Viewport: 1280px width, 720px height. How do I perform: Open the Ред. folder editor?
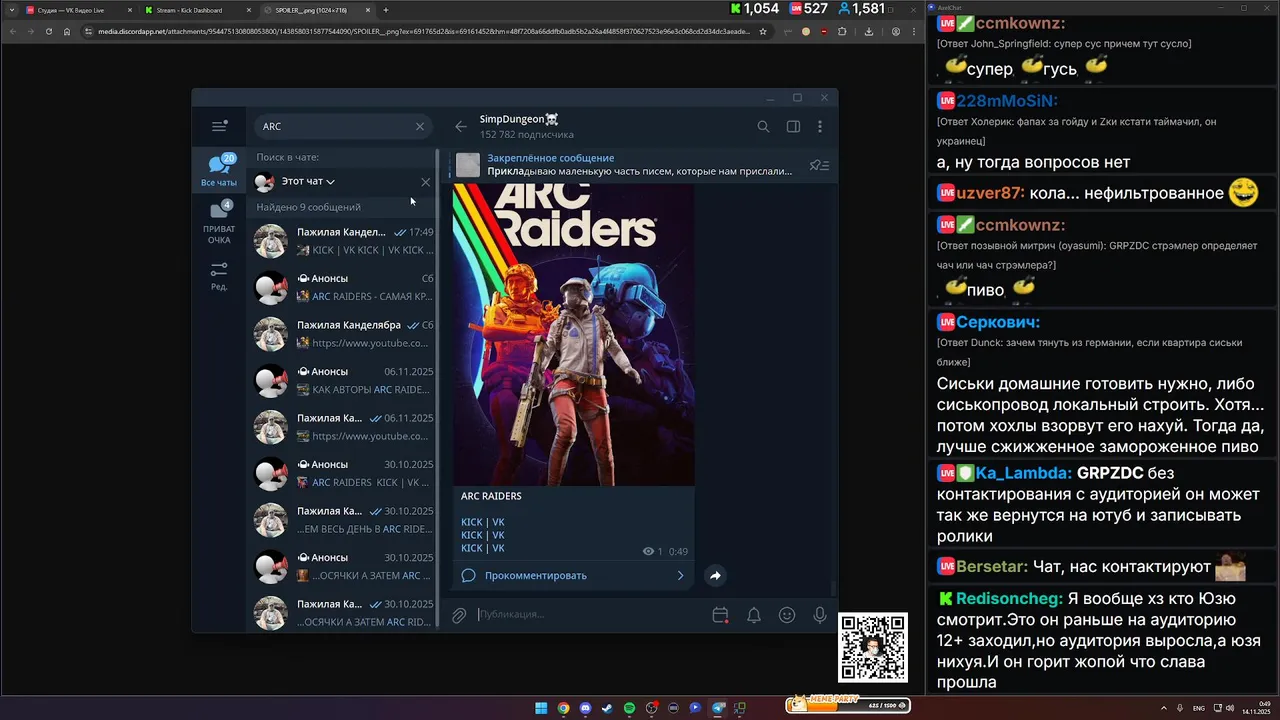coord(219,275)
